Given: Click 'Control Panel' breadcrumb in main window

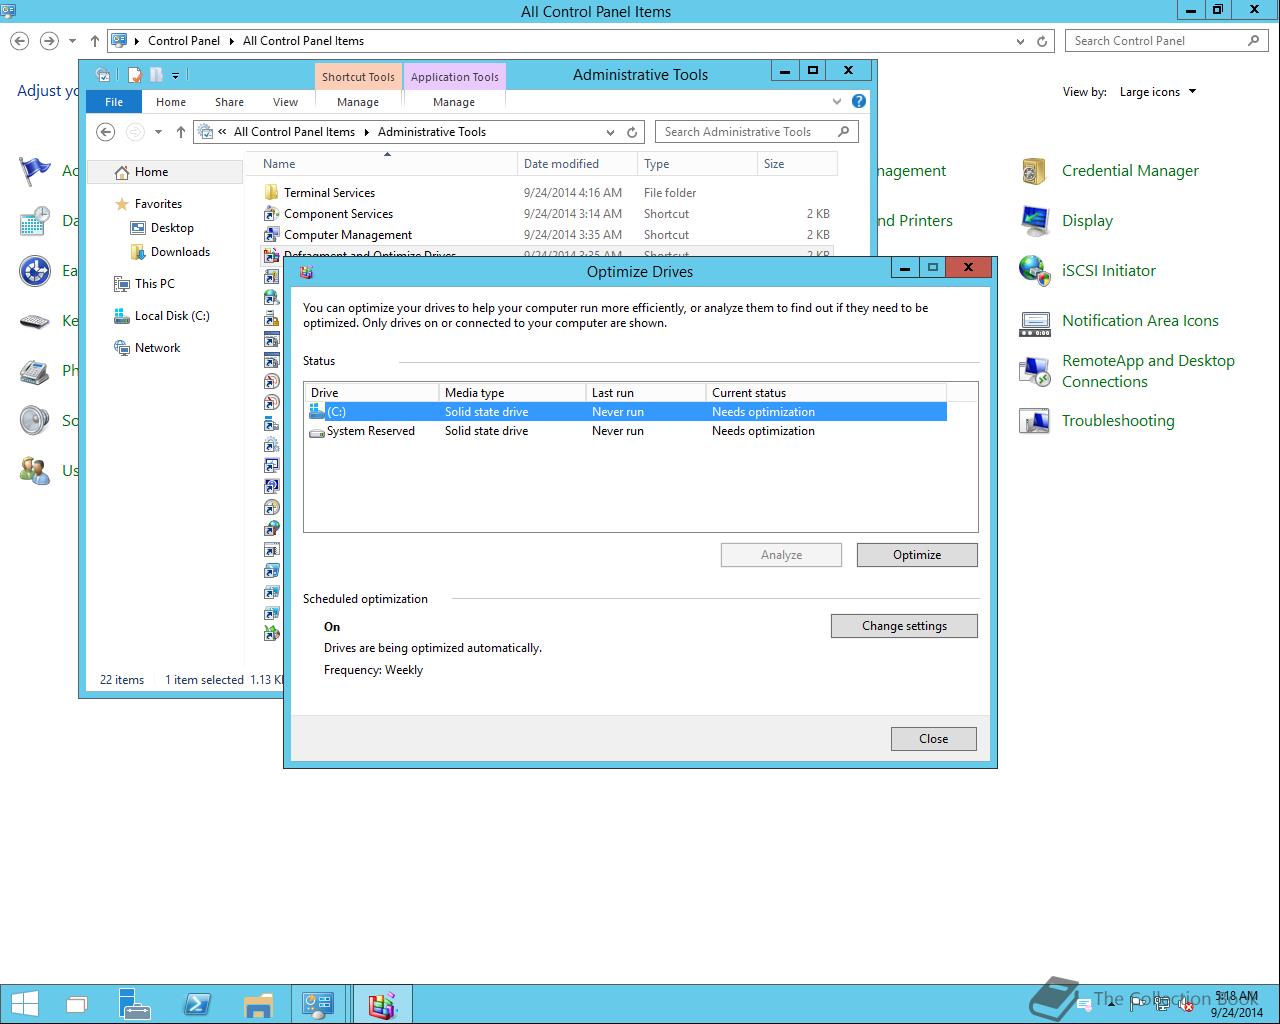Looking at the screenshot, I should (184, 41).
